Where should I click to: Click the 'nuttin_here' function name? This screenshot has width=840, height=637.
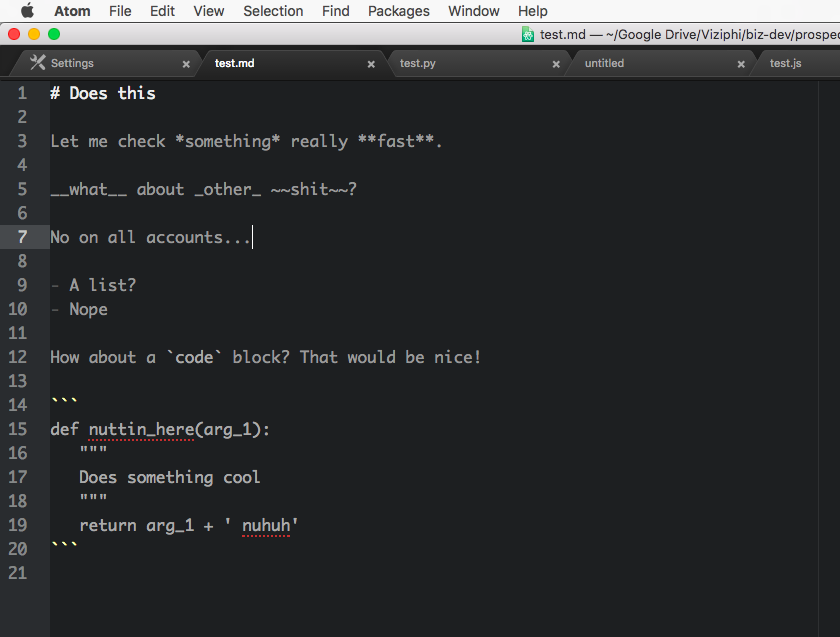(x=141, y=429)
